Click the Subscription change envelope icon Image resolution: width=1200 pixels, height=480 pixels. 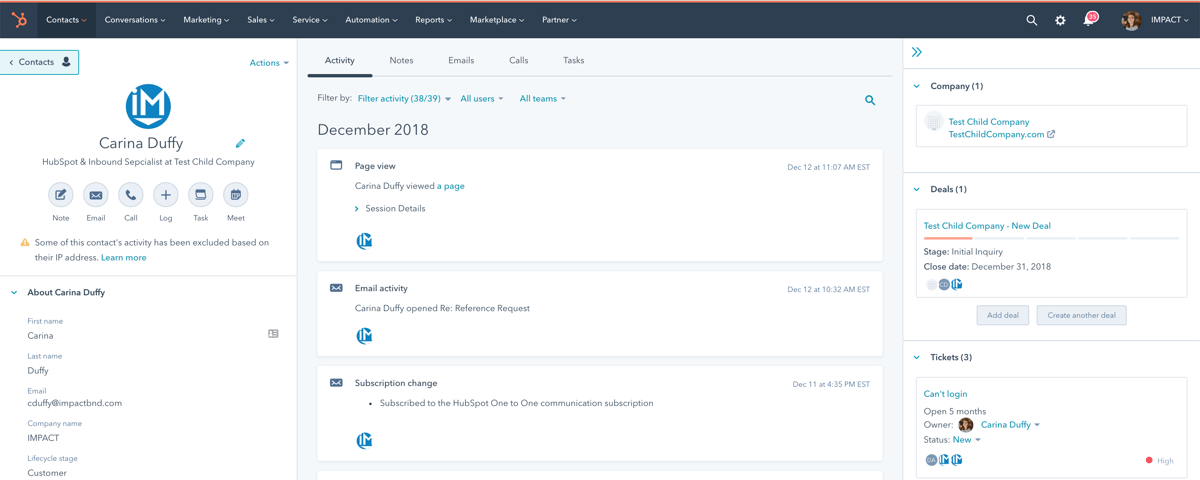[336, 383]
